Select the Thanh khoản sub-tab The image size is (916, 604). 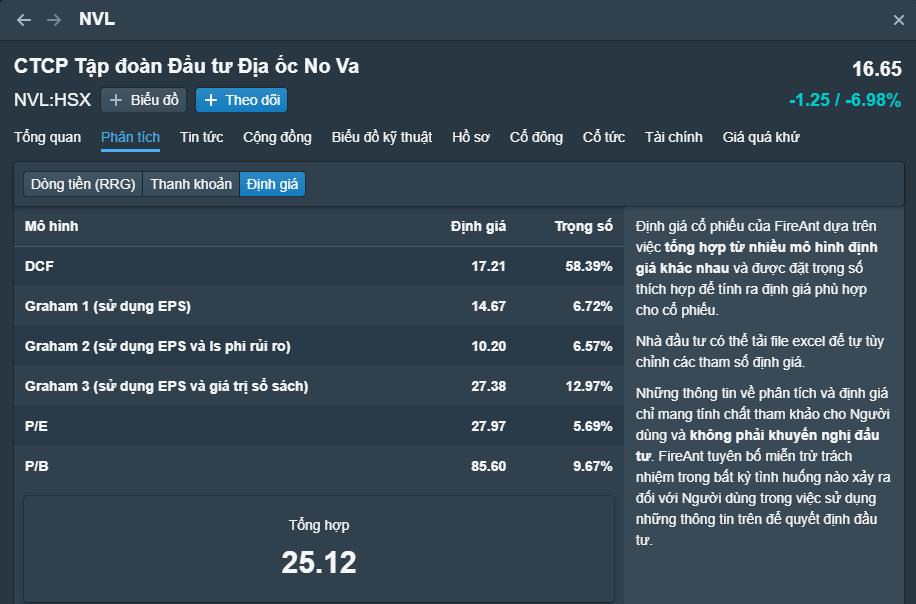191,184
